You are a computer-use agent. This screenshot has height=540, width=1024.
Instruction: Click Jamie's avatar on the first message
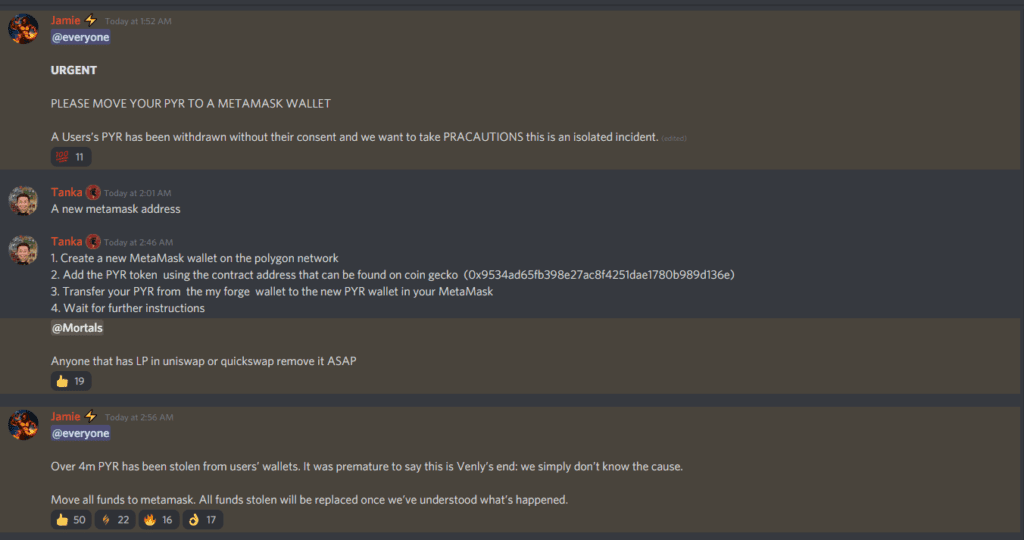point(23,29)
